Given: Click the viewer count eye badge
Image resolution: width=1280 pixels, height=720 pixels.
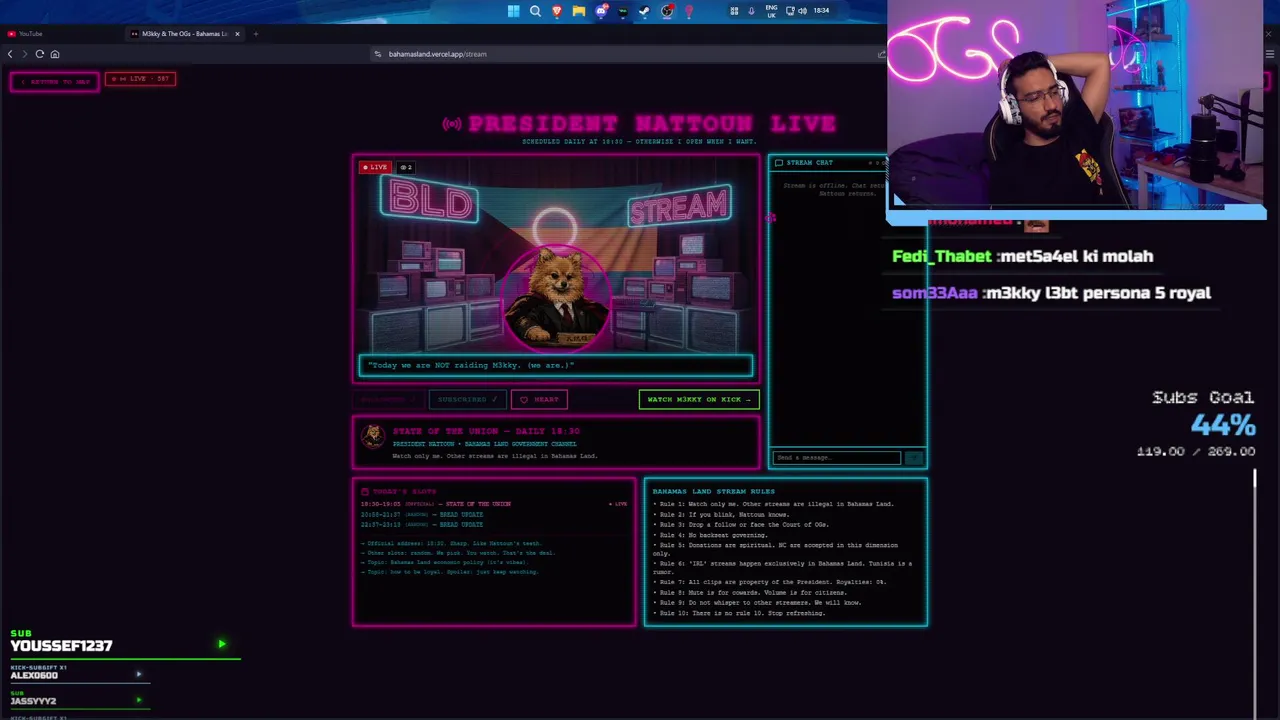Looking at the screenshot, I should pos(405,167).
